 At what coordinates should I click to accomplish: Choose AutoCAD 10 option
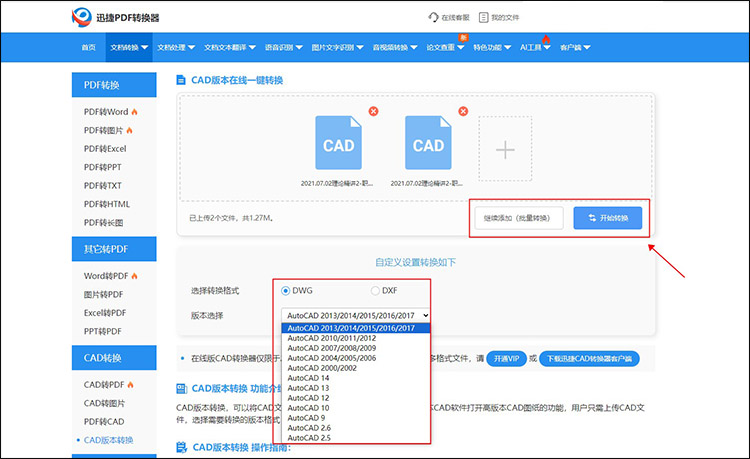click(355, 408)
